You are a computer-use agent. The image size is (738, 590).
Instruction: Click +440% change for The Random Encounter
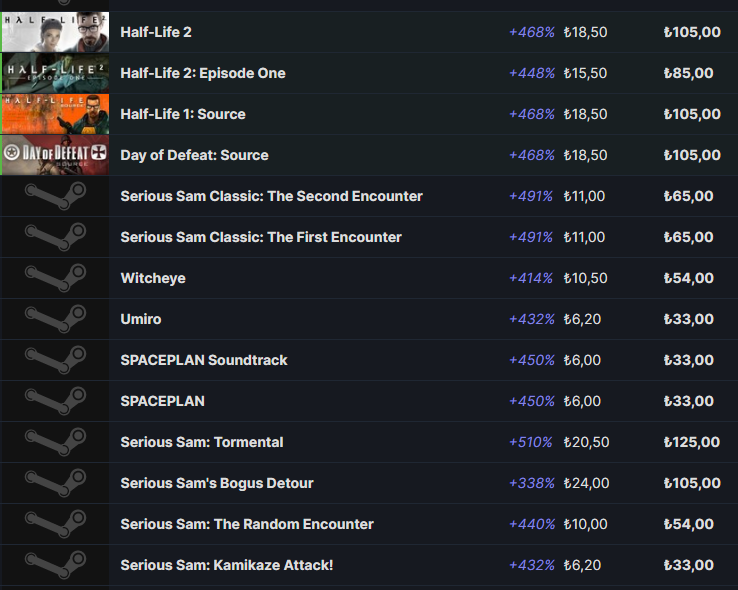pos(532,524)
